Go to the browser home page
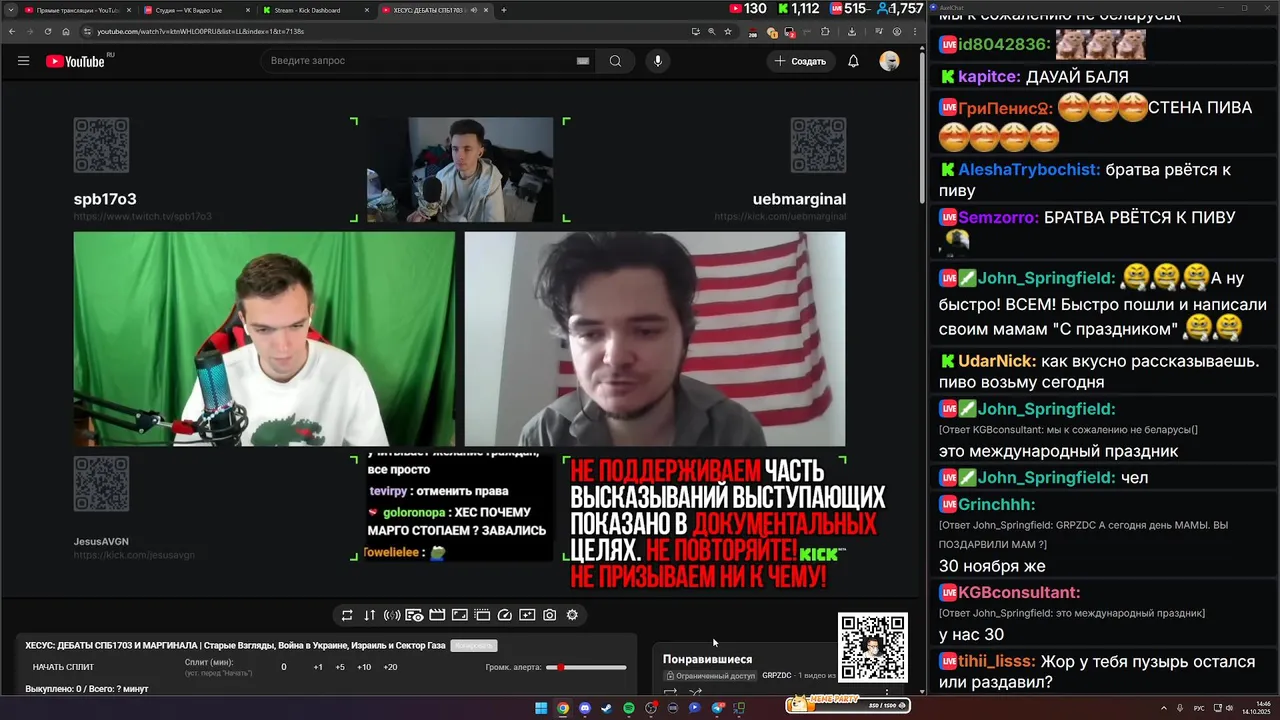This screenshot has height=720, width=1280. tap(64, 31)
